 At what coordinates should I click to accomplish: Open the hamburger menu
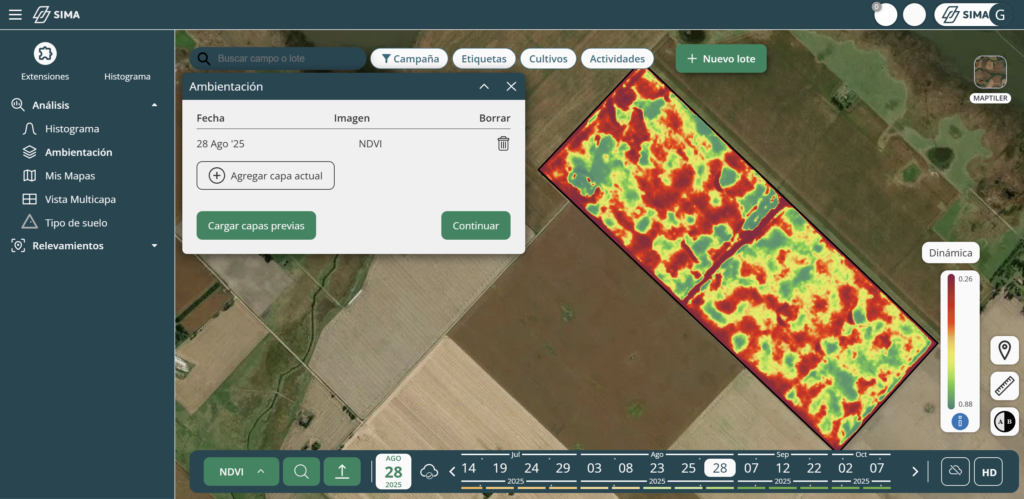coord(14,14)
